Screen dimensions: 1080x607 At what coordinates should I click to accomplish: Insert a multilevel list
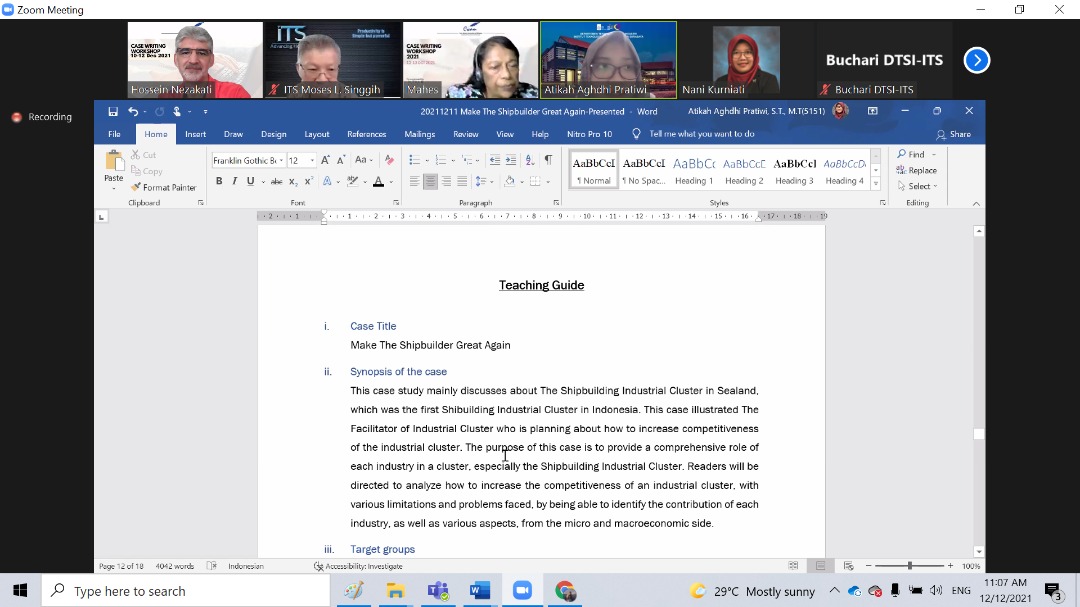[468, 160]
